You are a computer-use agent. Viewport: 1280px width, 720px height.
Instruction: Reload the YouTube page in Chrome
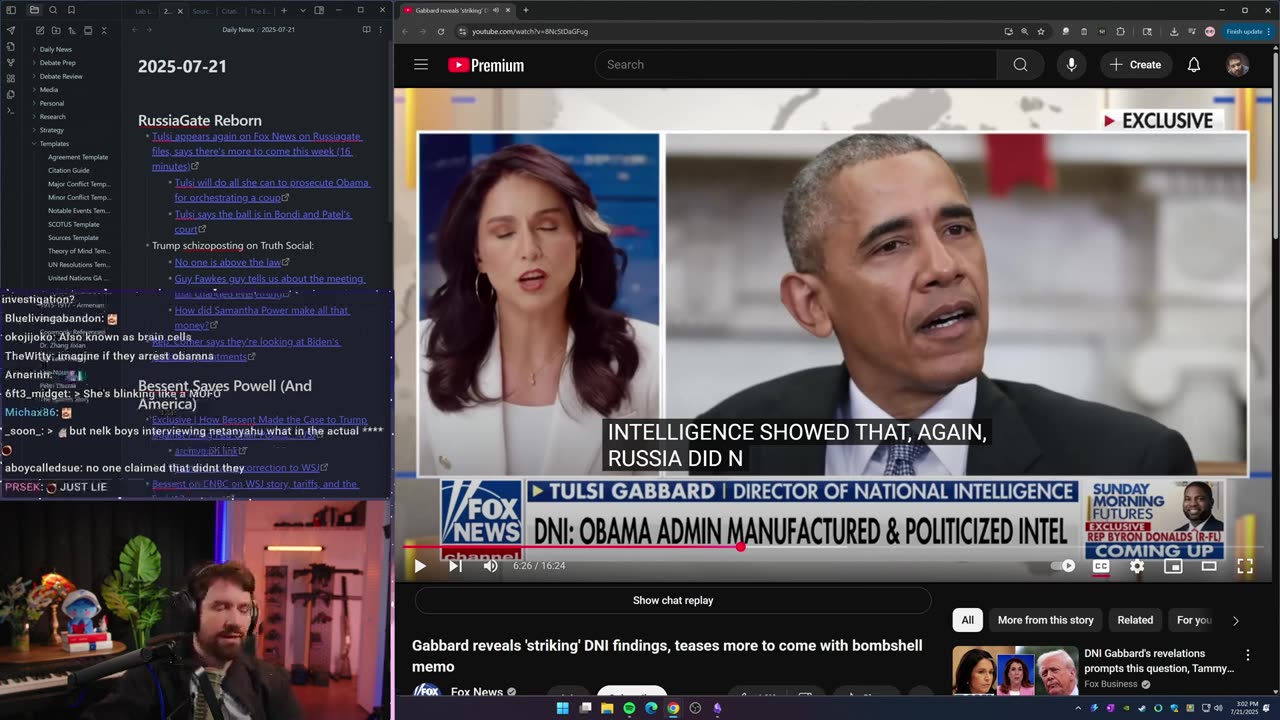440,31
